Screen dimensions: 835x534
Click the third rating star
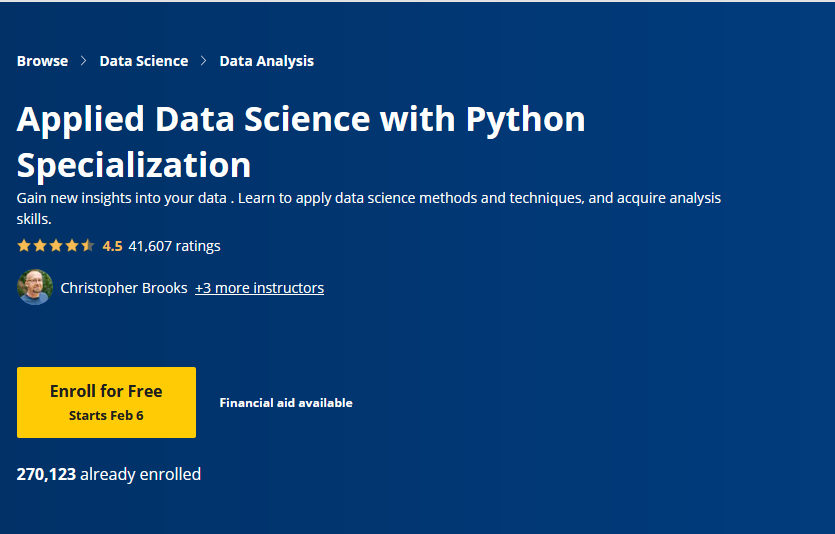point(56,246)
